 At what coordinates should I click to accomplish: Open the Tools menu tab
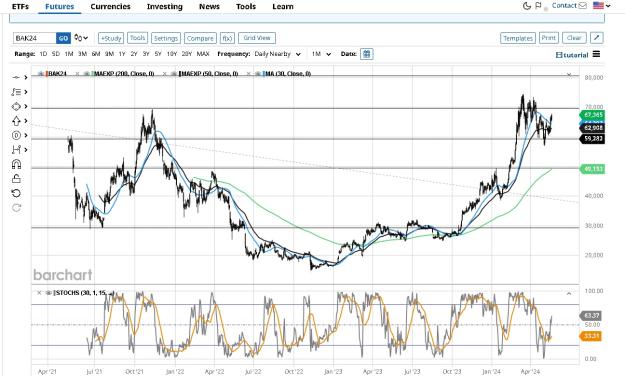pyautogui.click(x=246, y=6)
